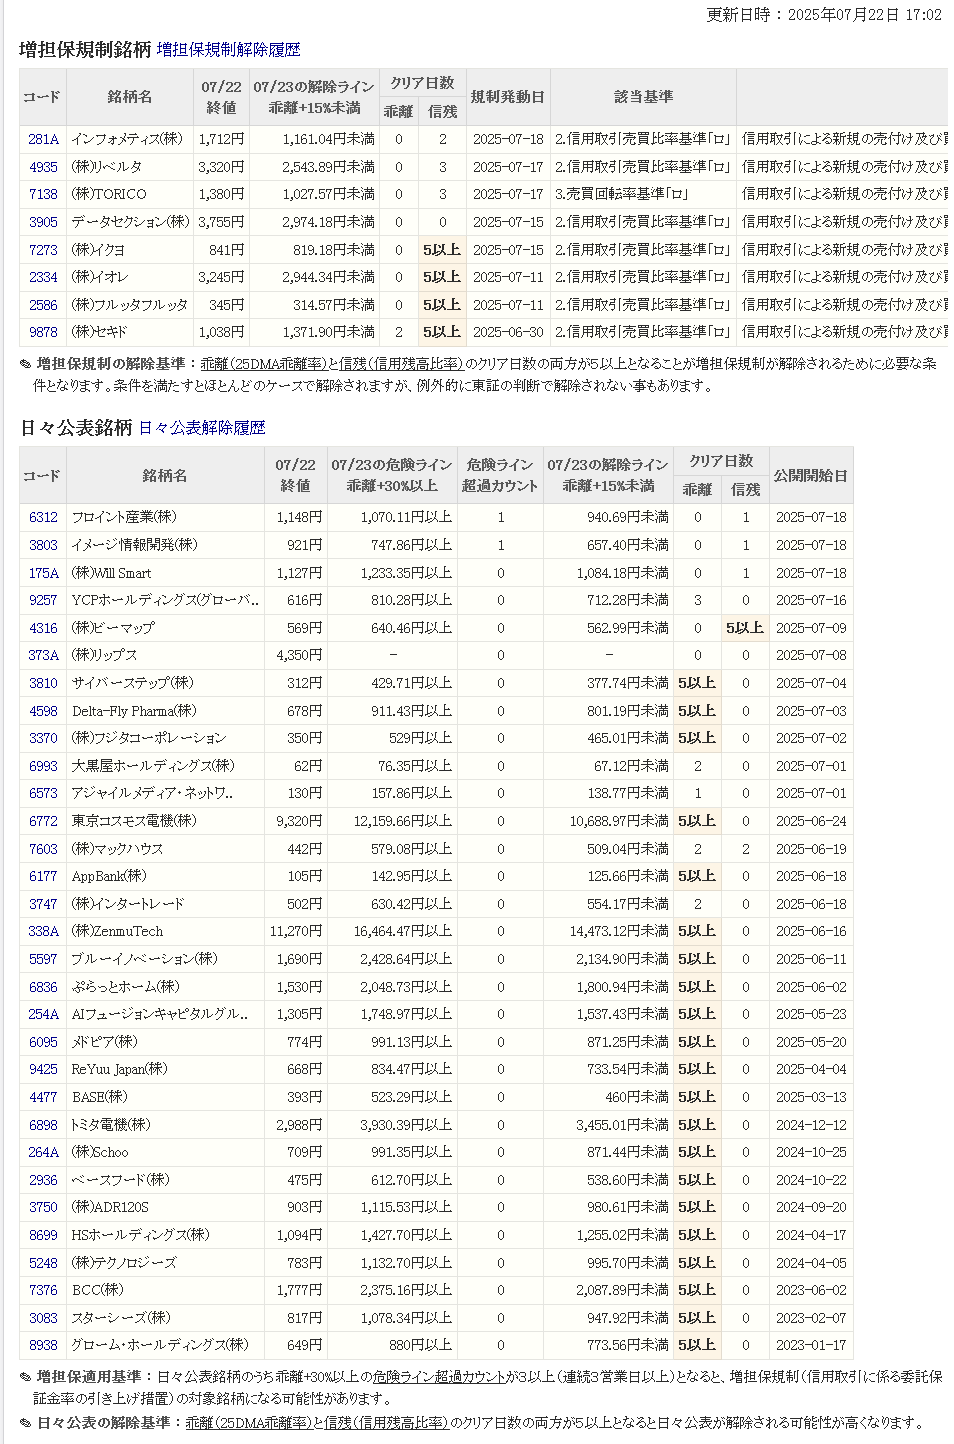954x1444 pixels.
Task: Open stock code 2586
Action: (x=43, y=305)
